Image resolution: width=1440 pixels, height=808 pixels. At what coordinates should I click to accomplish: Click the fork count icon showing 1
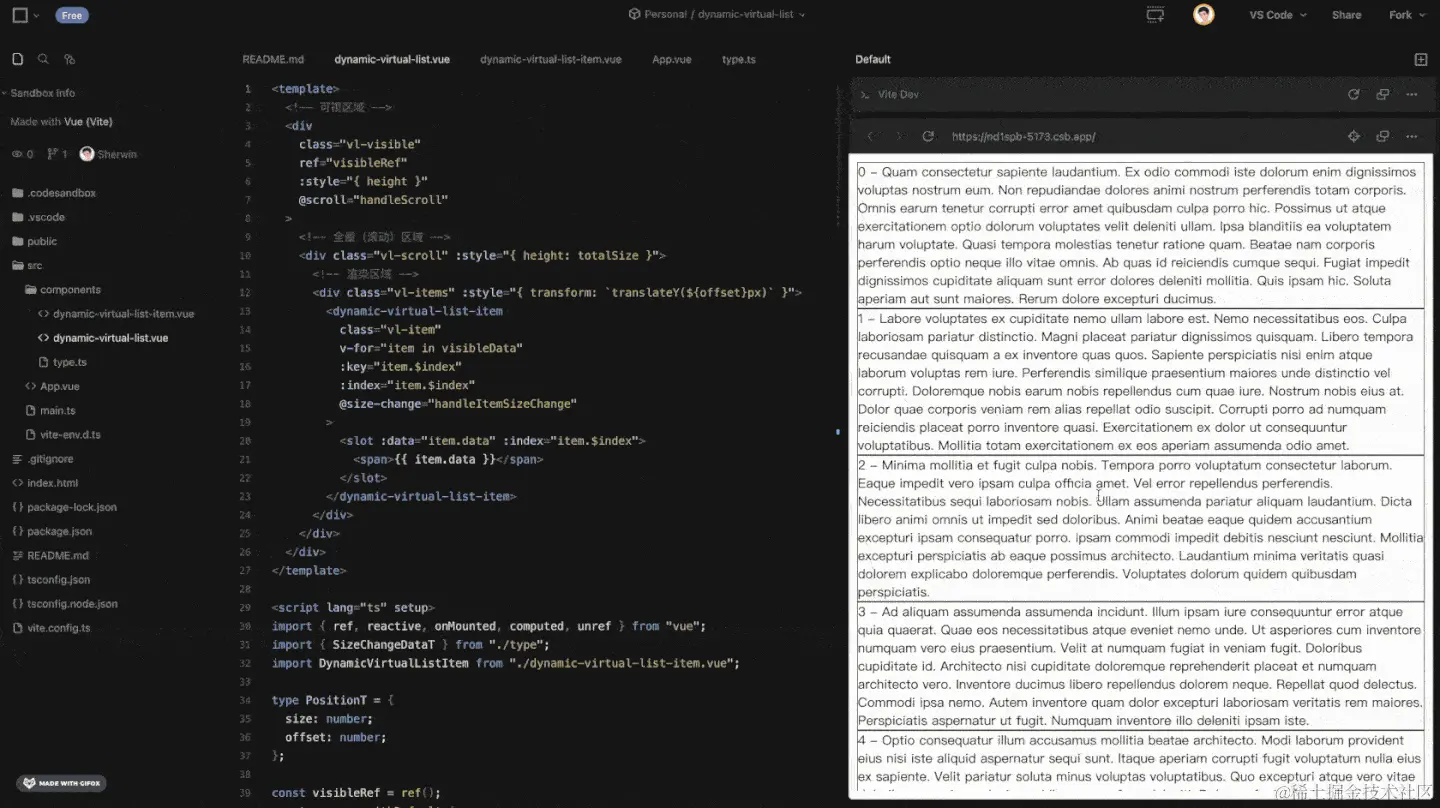[57, 154]
